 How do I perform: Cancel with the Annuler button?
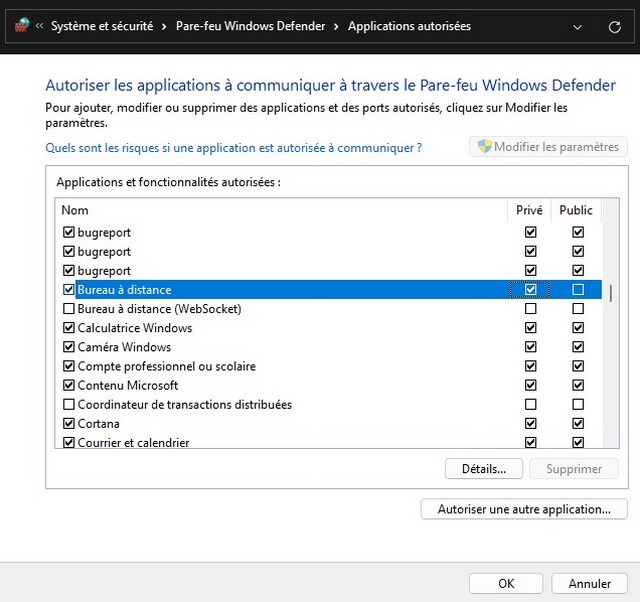click(x=589, y=584)
